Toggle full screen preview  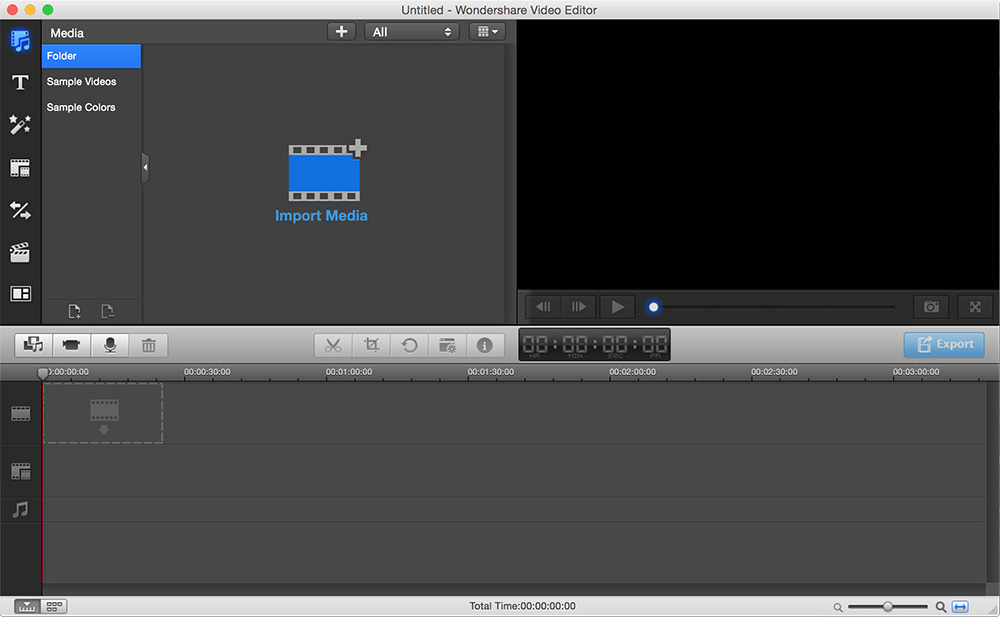tap(975, 307)
